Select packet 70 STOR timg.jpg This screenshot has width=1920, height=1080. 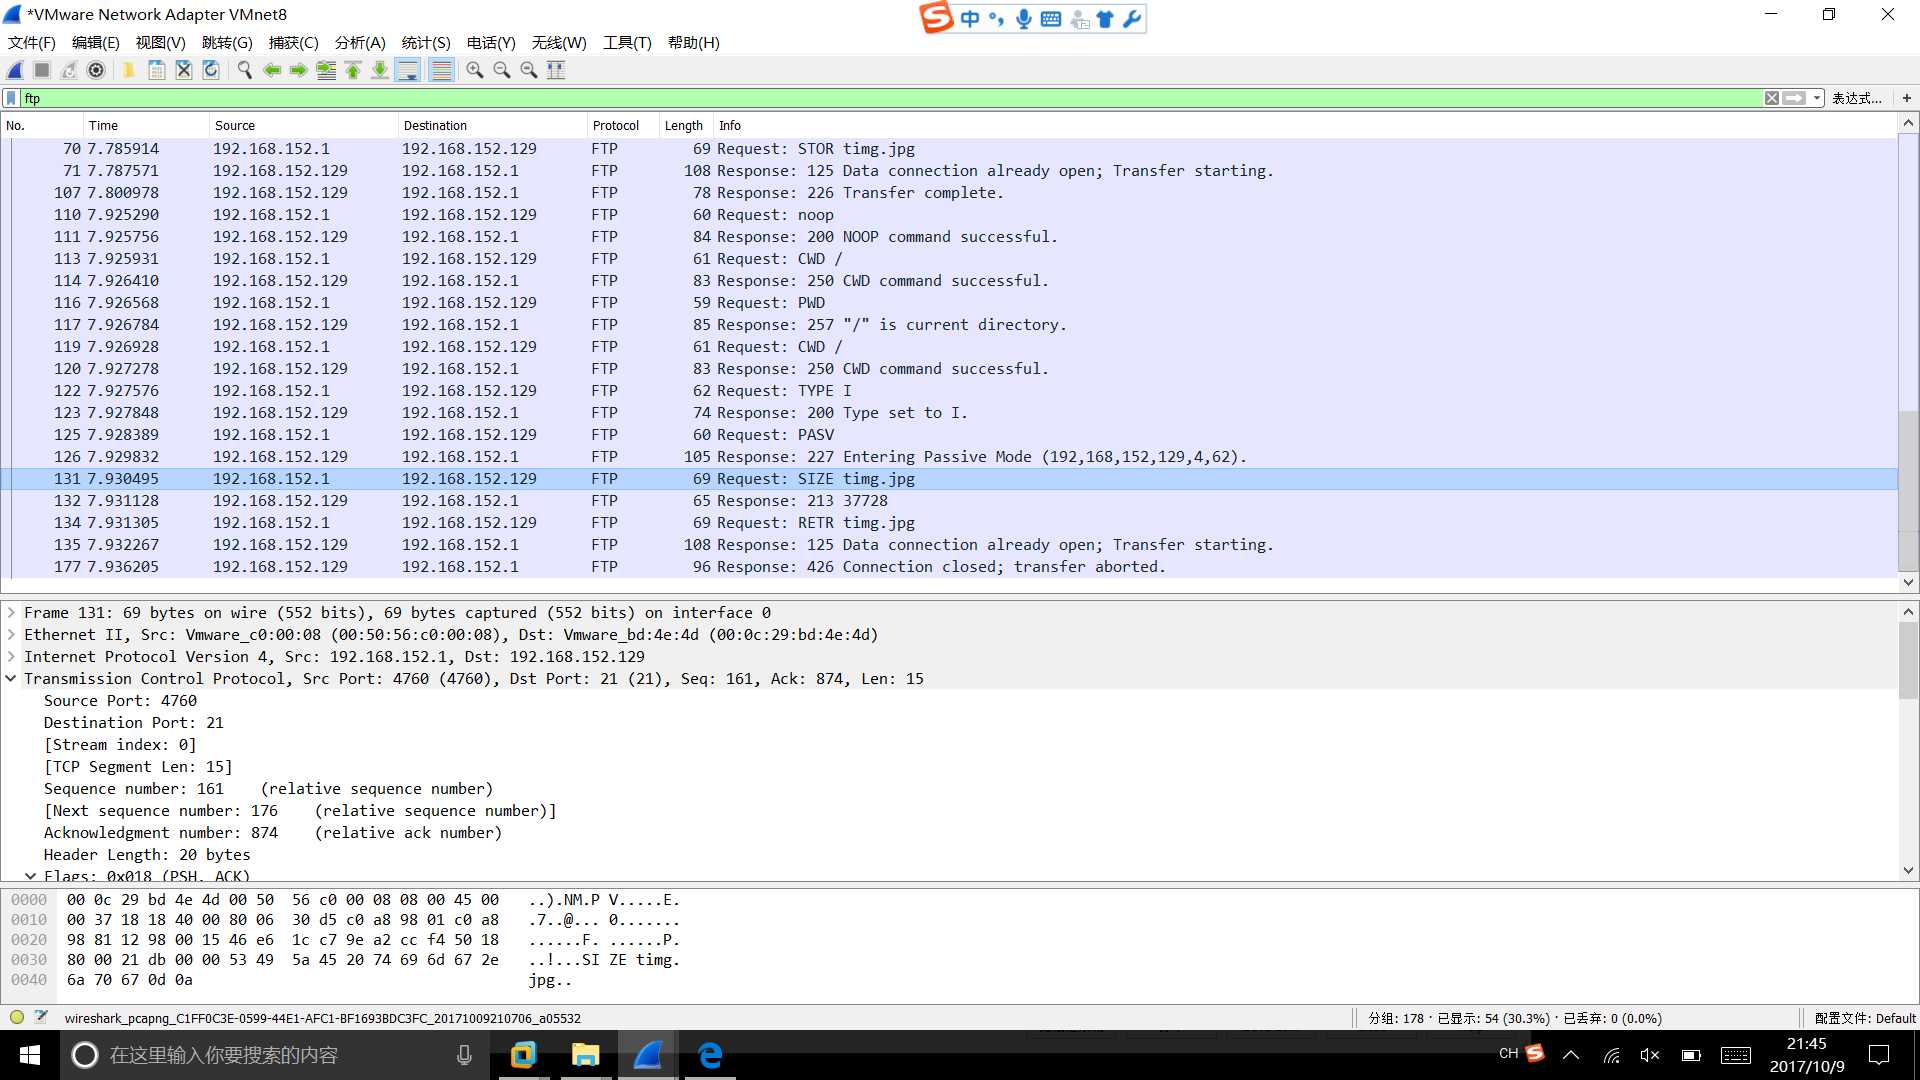[948, 149]
